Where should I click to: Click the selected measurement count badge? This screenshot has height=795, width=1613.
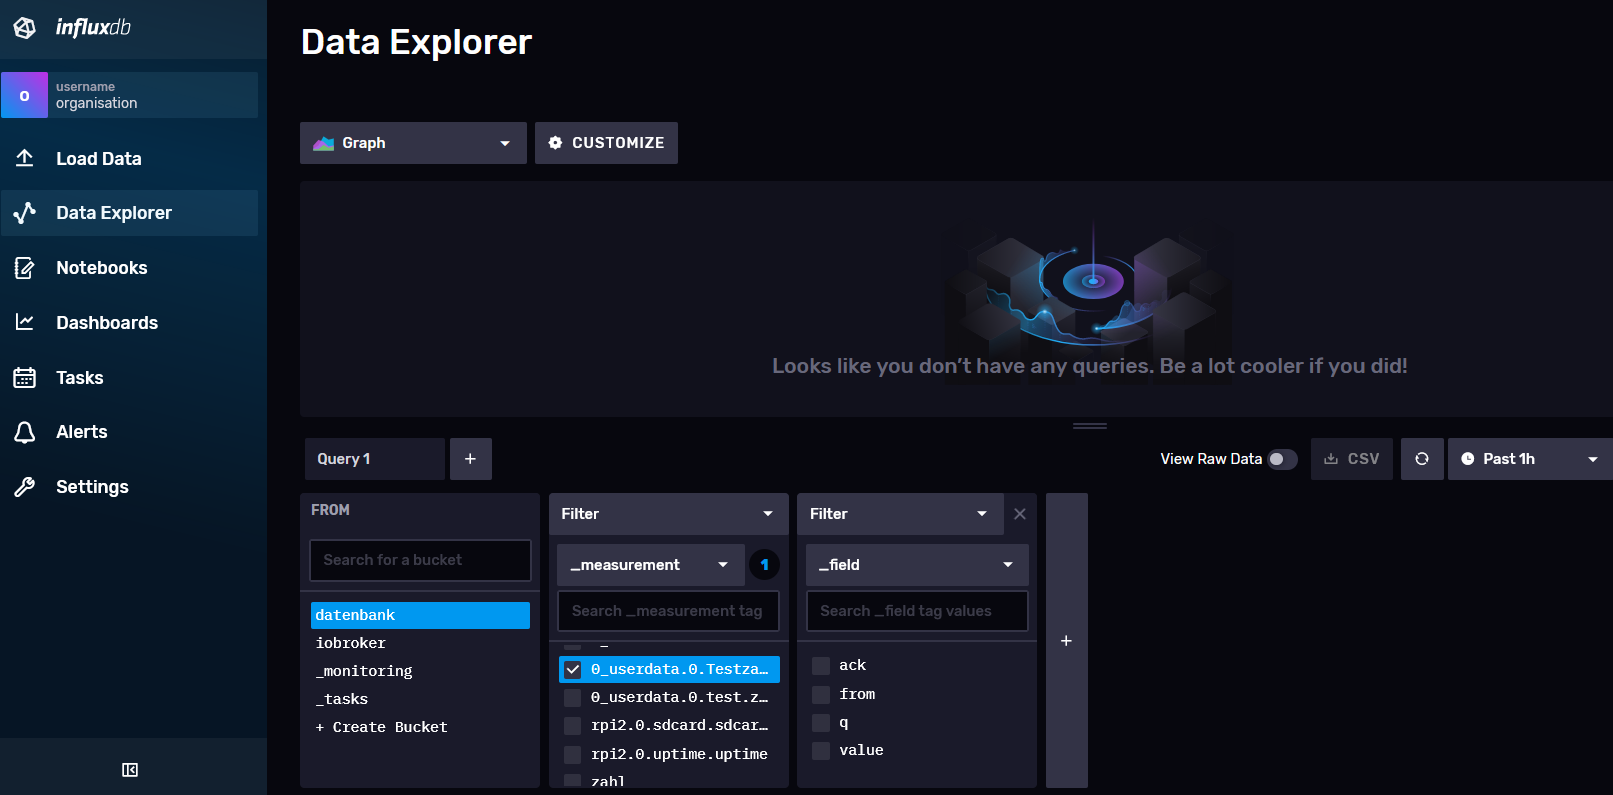pos(765,565)
